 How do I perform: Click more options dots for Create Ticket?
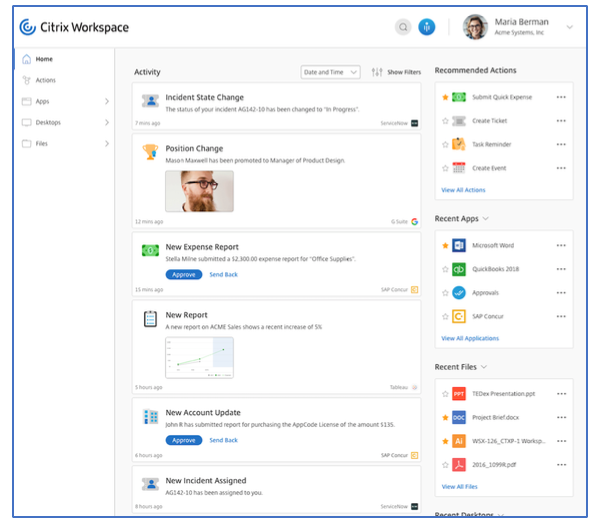[561, 121]
